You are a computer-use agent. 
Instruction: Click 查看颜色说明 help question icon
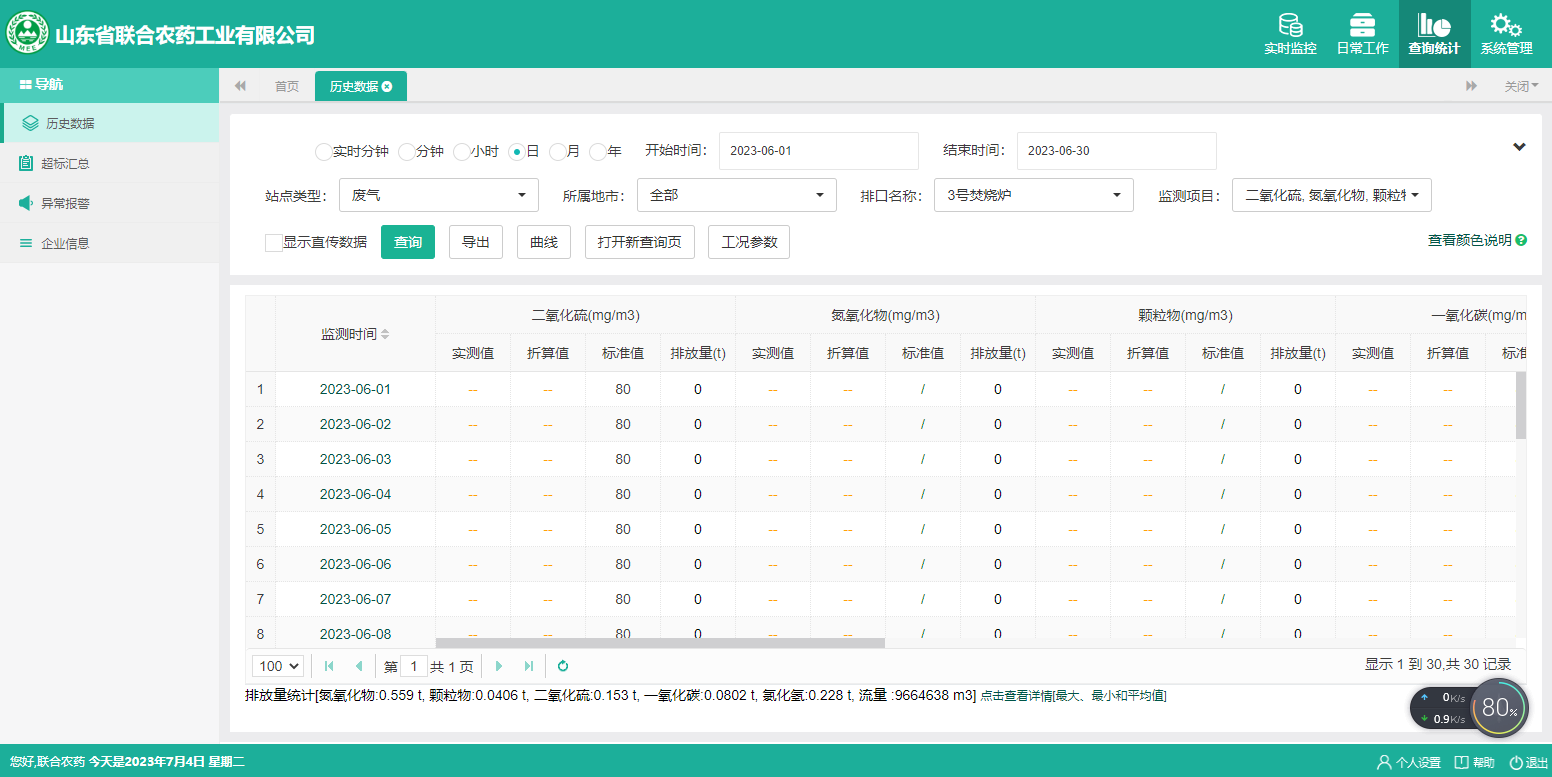pos(1521,241)
